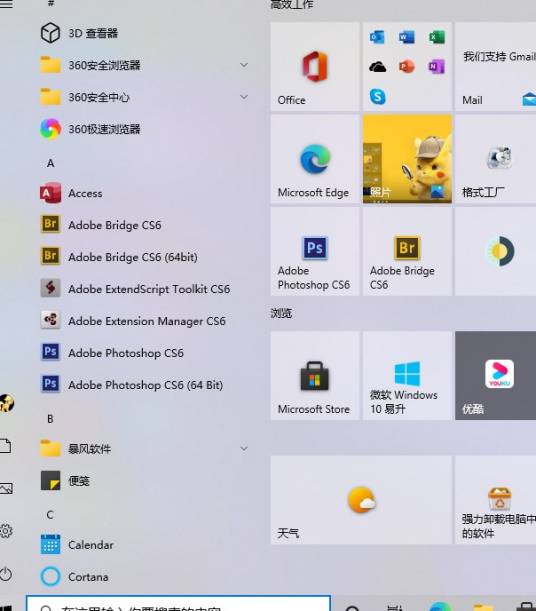Open Calendar from the app list
This screenshot has height=611, width=536.
tap(145, 544)
